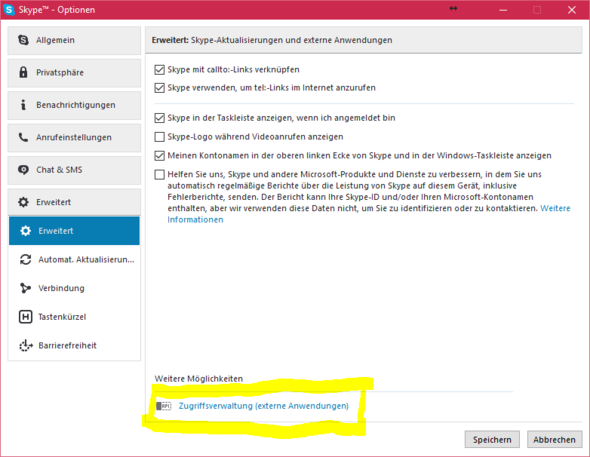590x457 pixels.
Task: Click the Abbrechen button
Action: pyautogui.click(x=554, y=439)
